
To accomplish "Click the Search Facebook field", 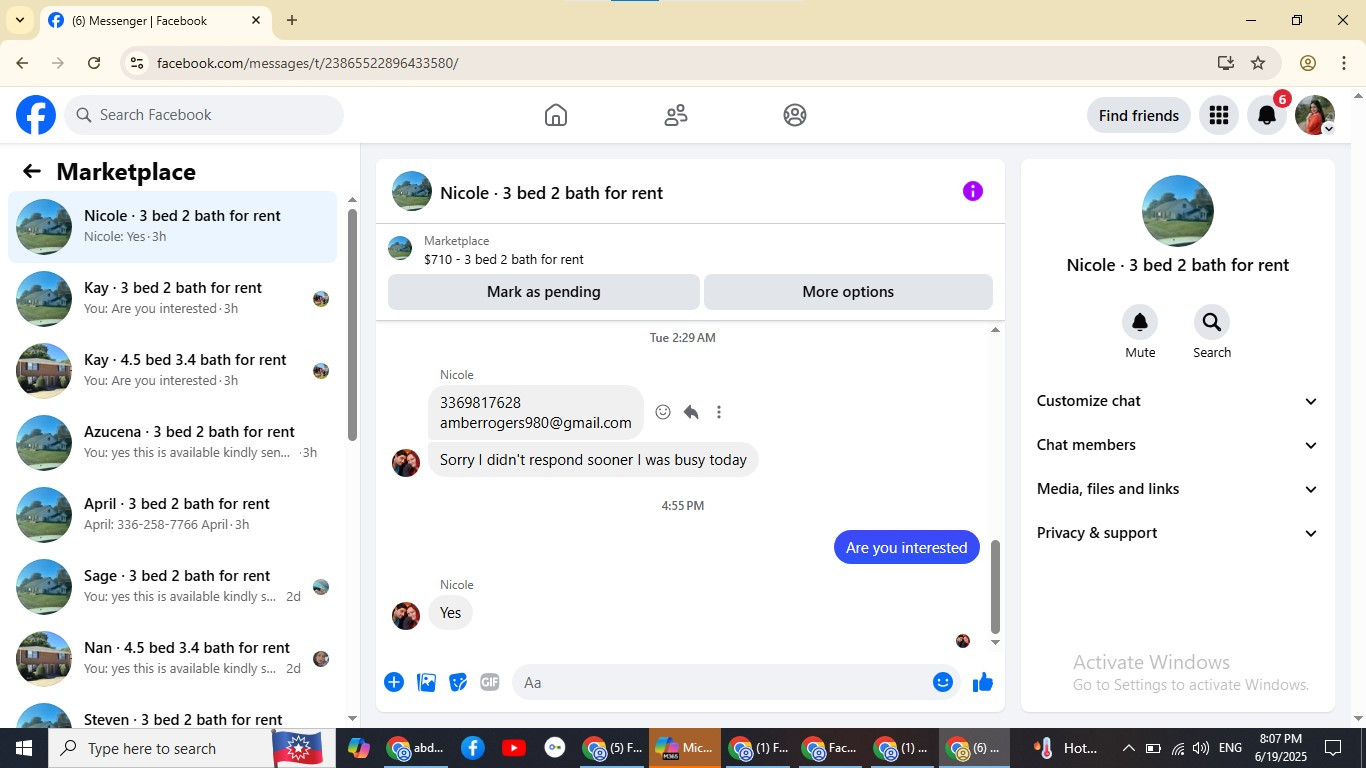I will click(204, 115).
